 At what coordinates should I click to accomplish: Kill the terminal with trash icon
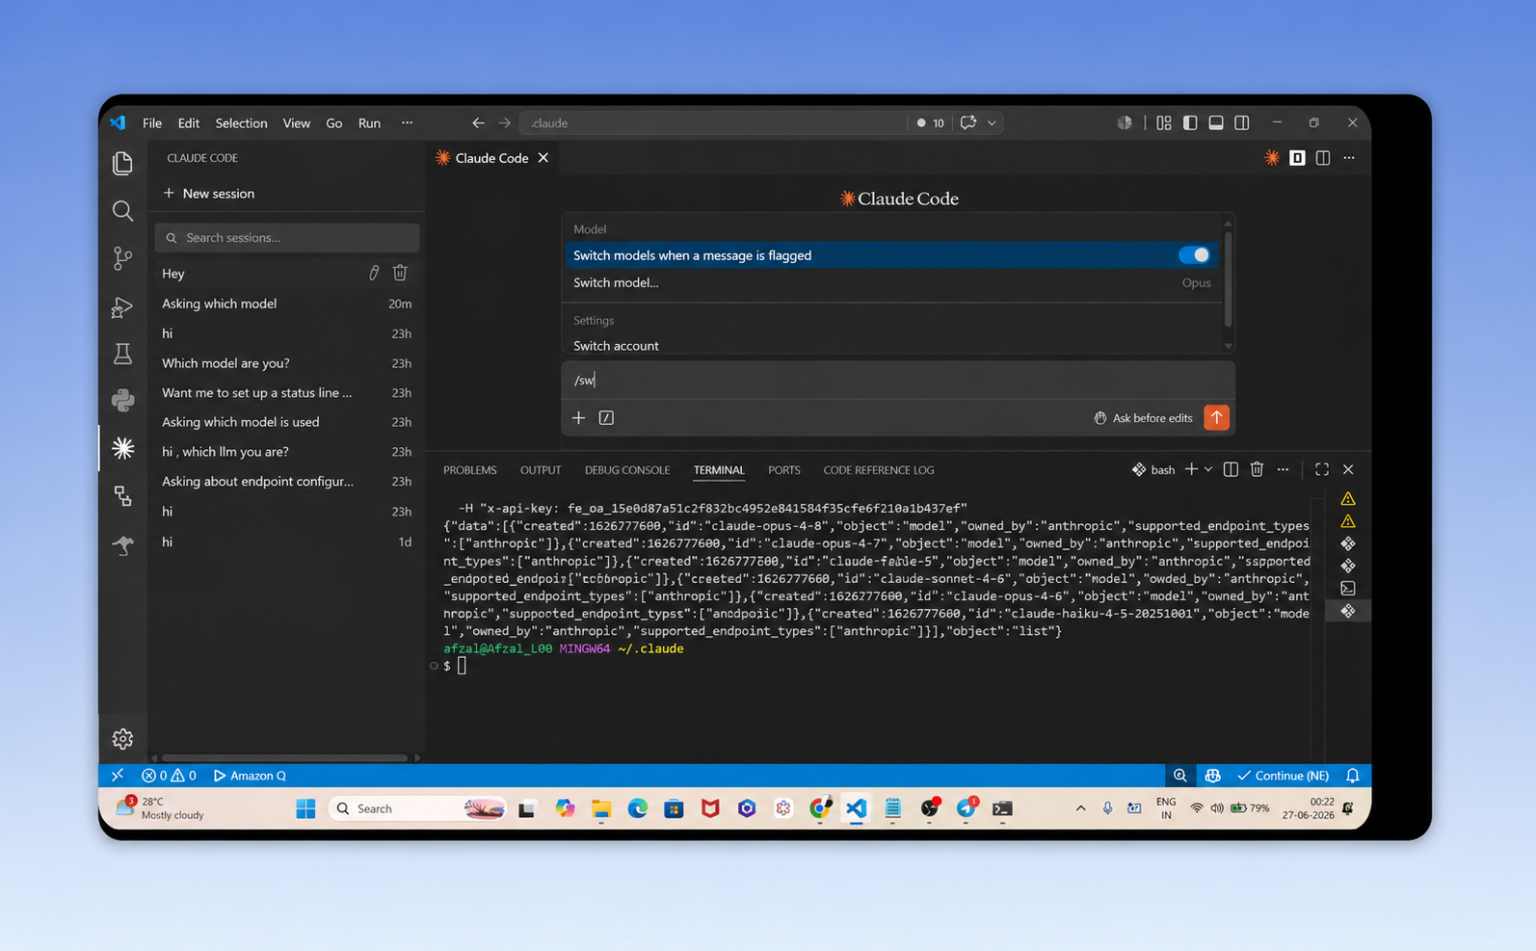point(1257,469)
